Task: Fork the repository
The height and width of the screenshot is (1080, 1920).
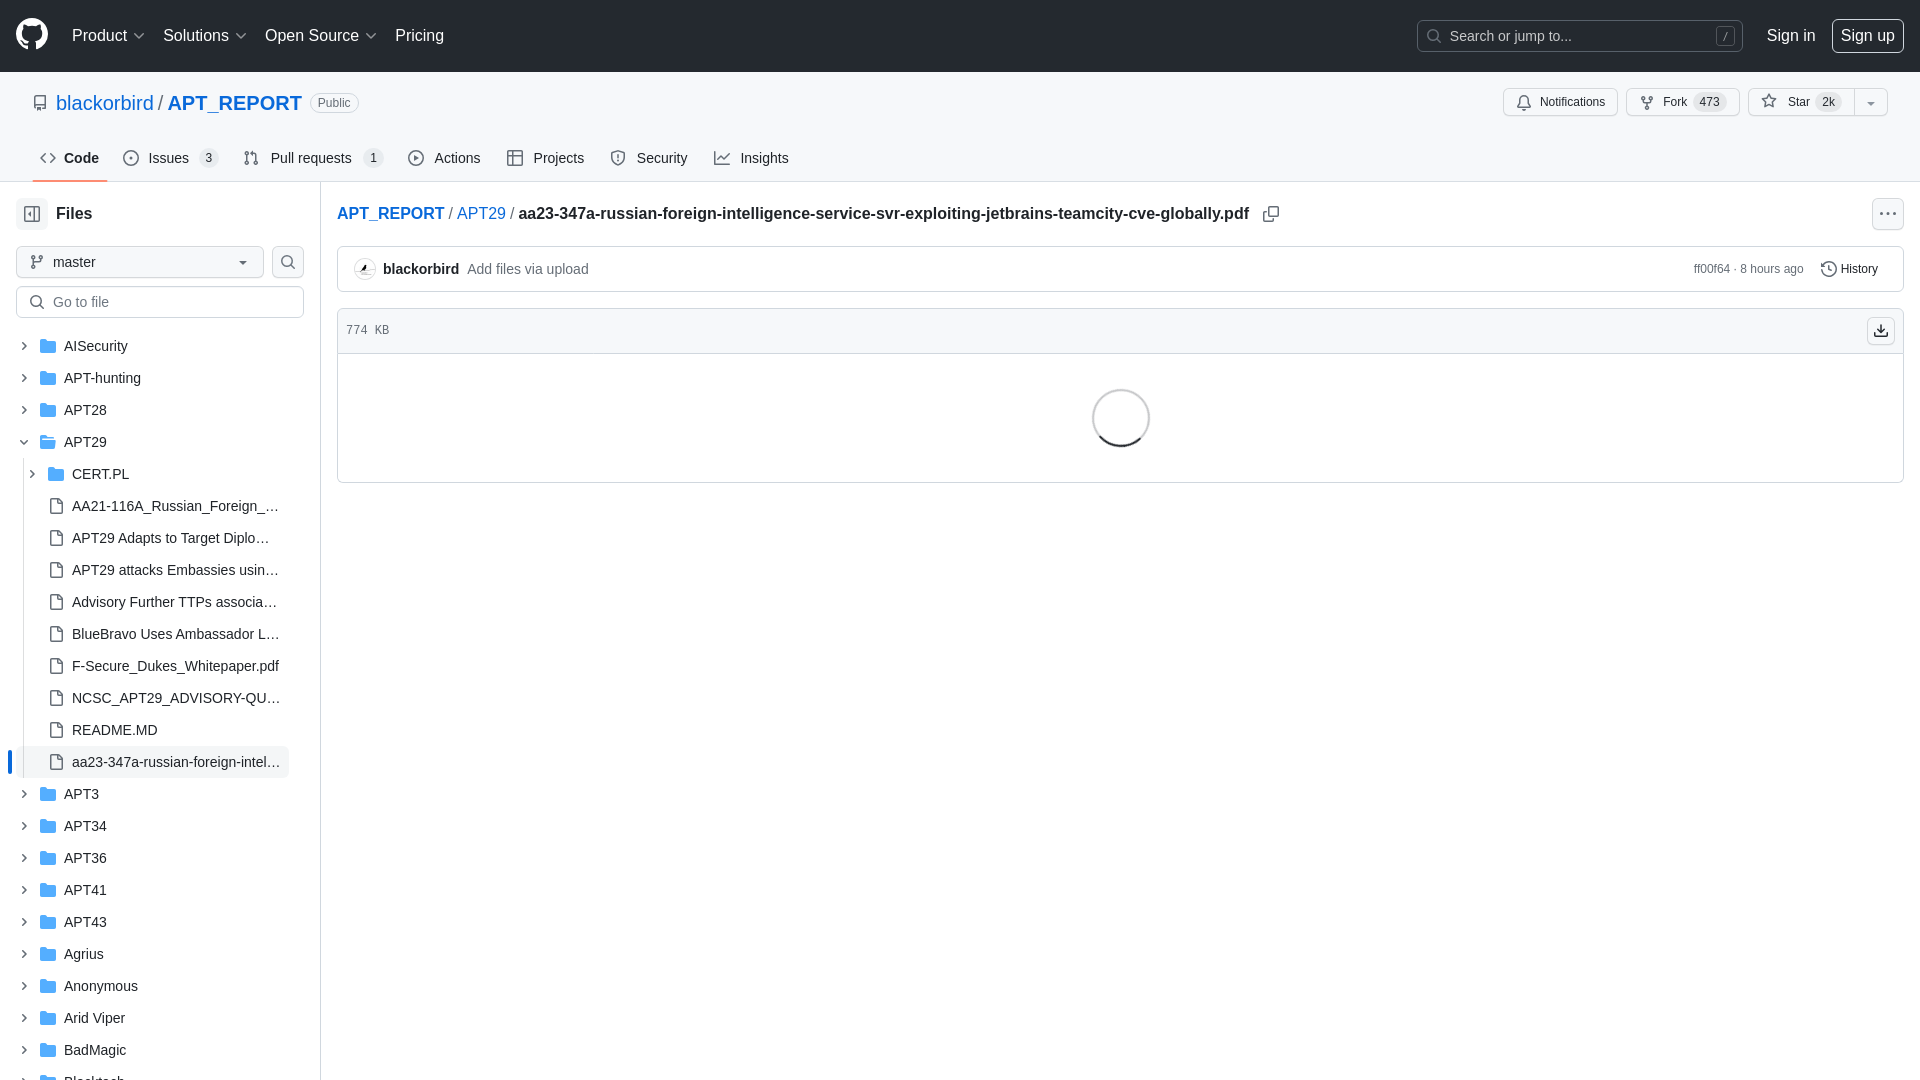Action: (1682, 102)
